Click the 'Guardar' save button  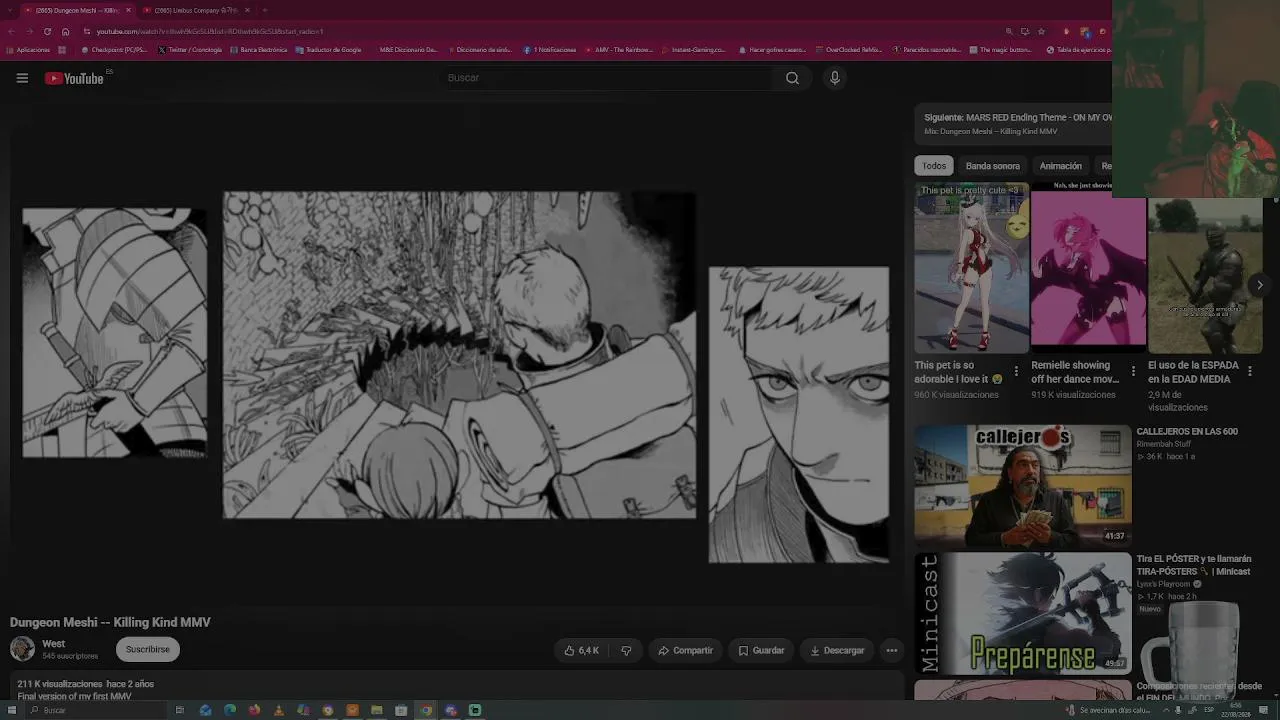pos(761,650)
